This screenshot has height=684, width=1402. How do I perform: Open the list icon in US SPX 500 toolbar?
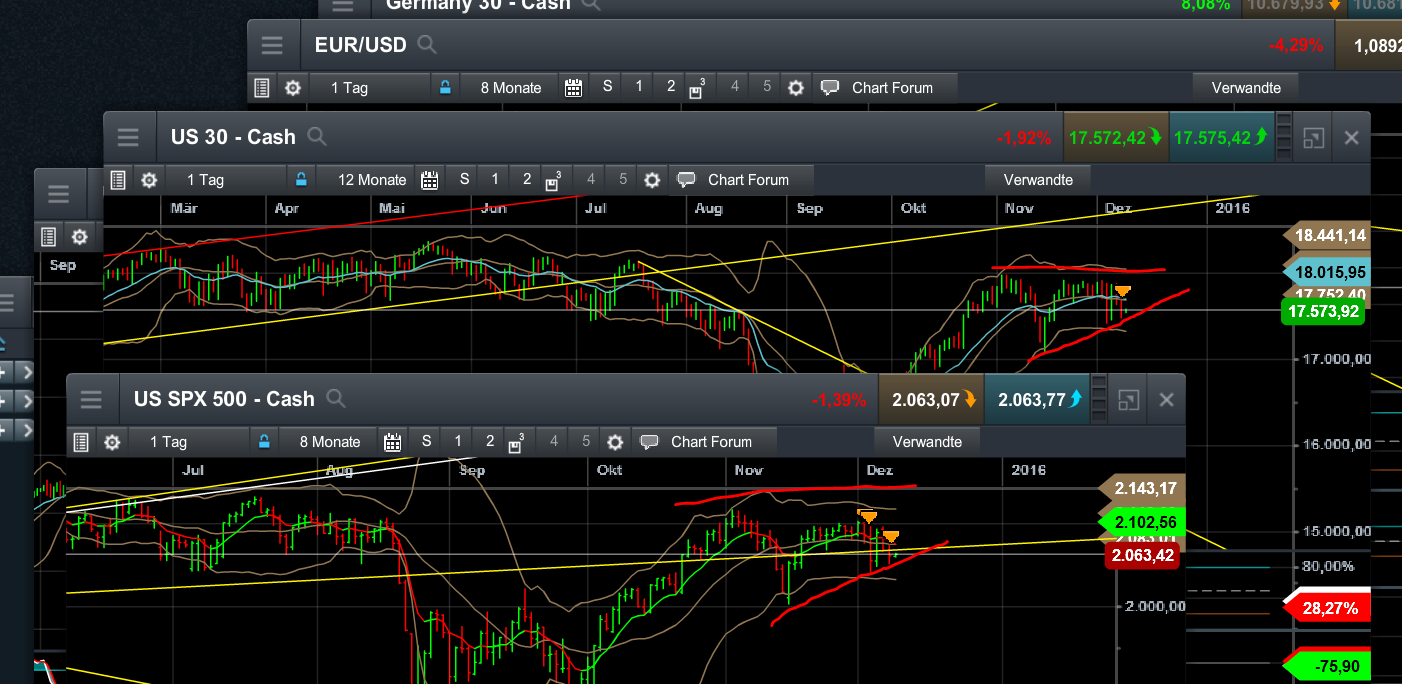coord(83,442)
